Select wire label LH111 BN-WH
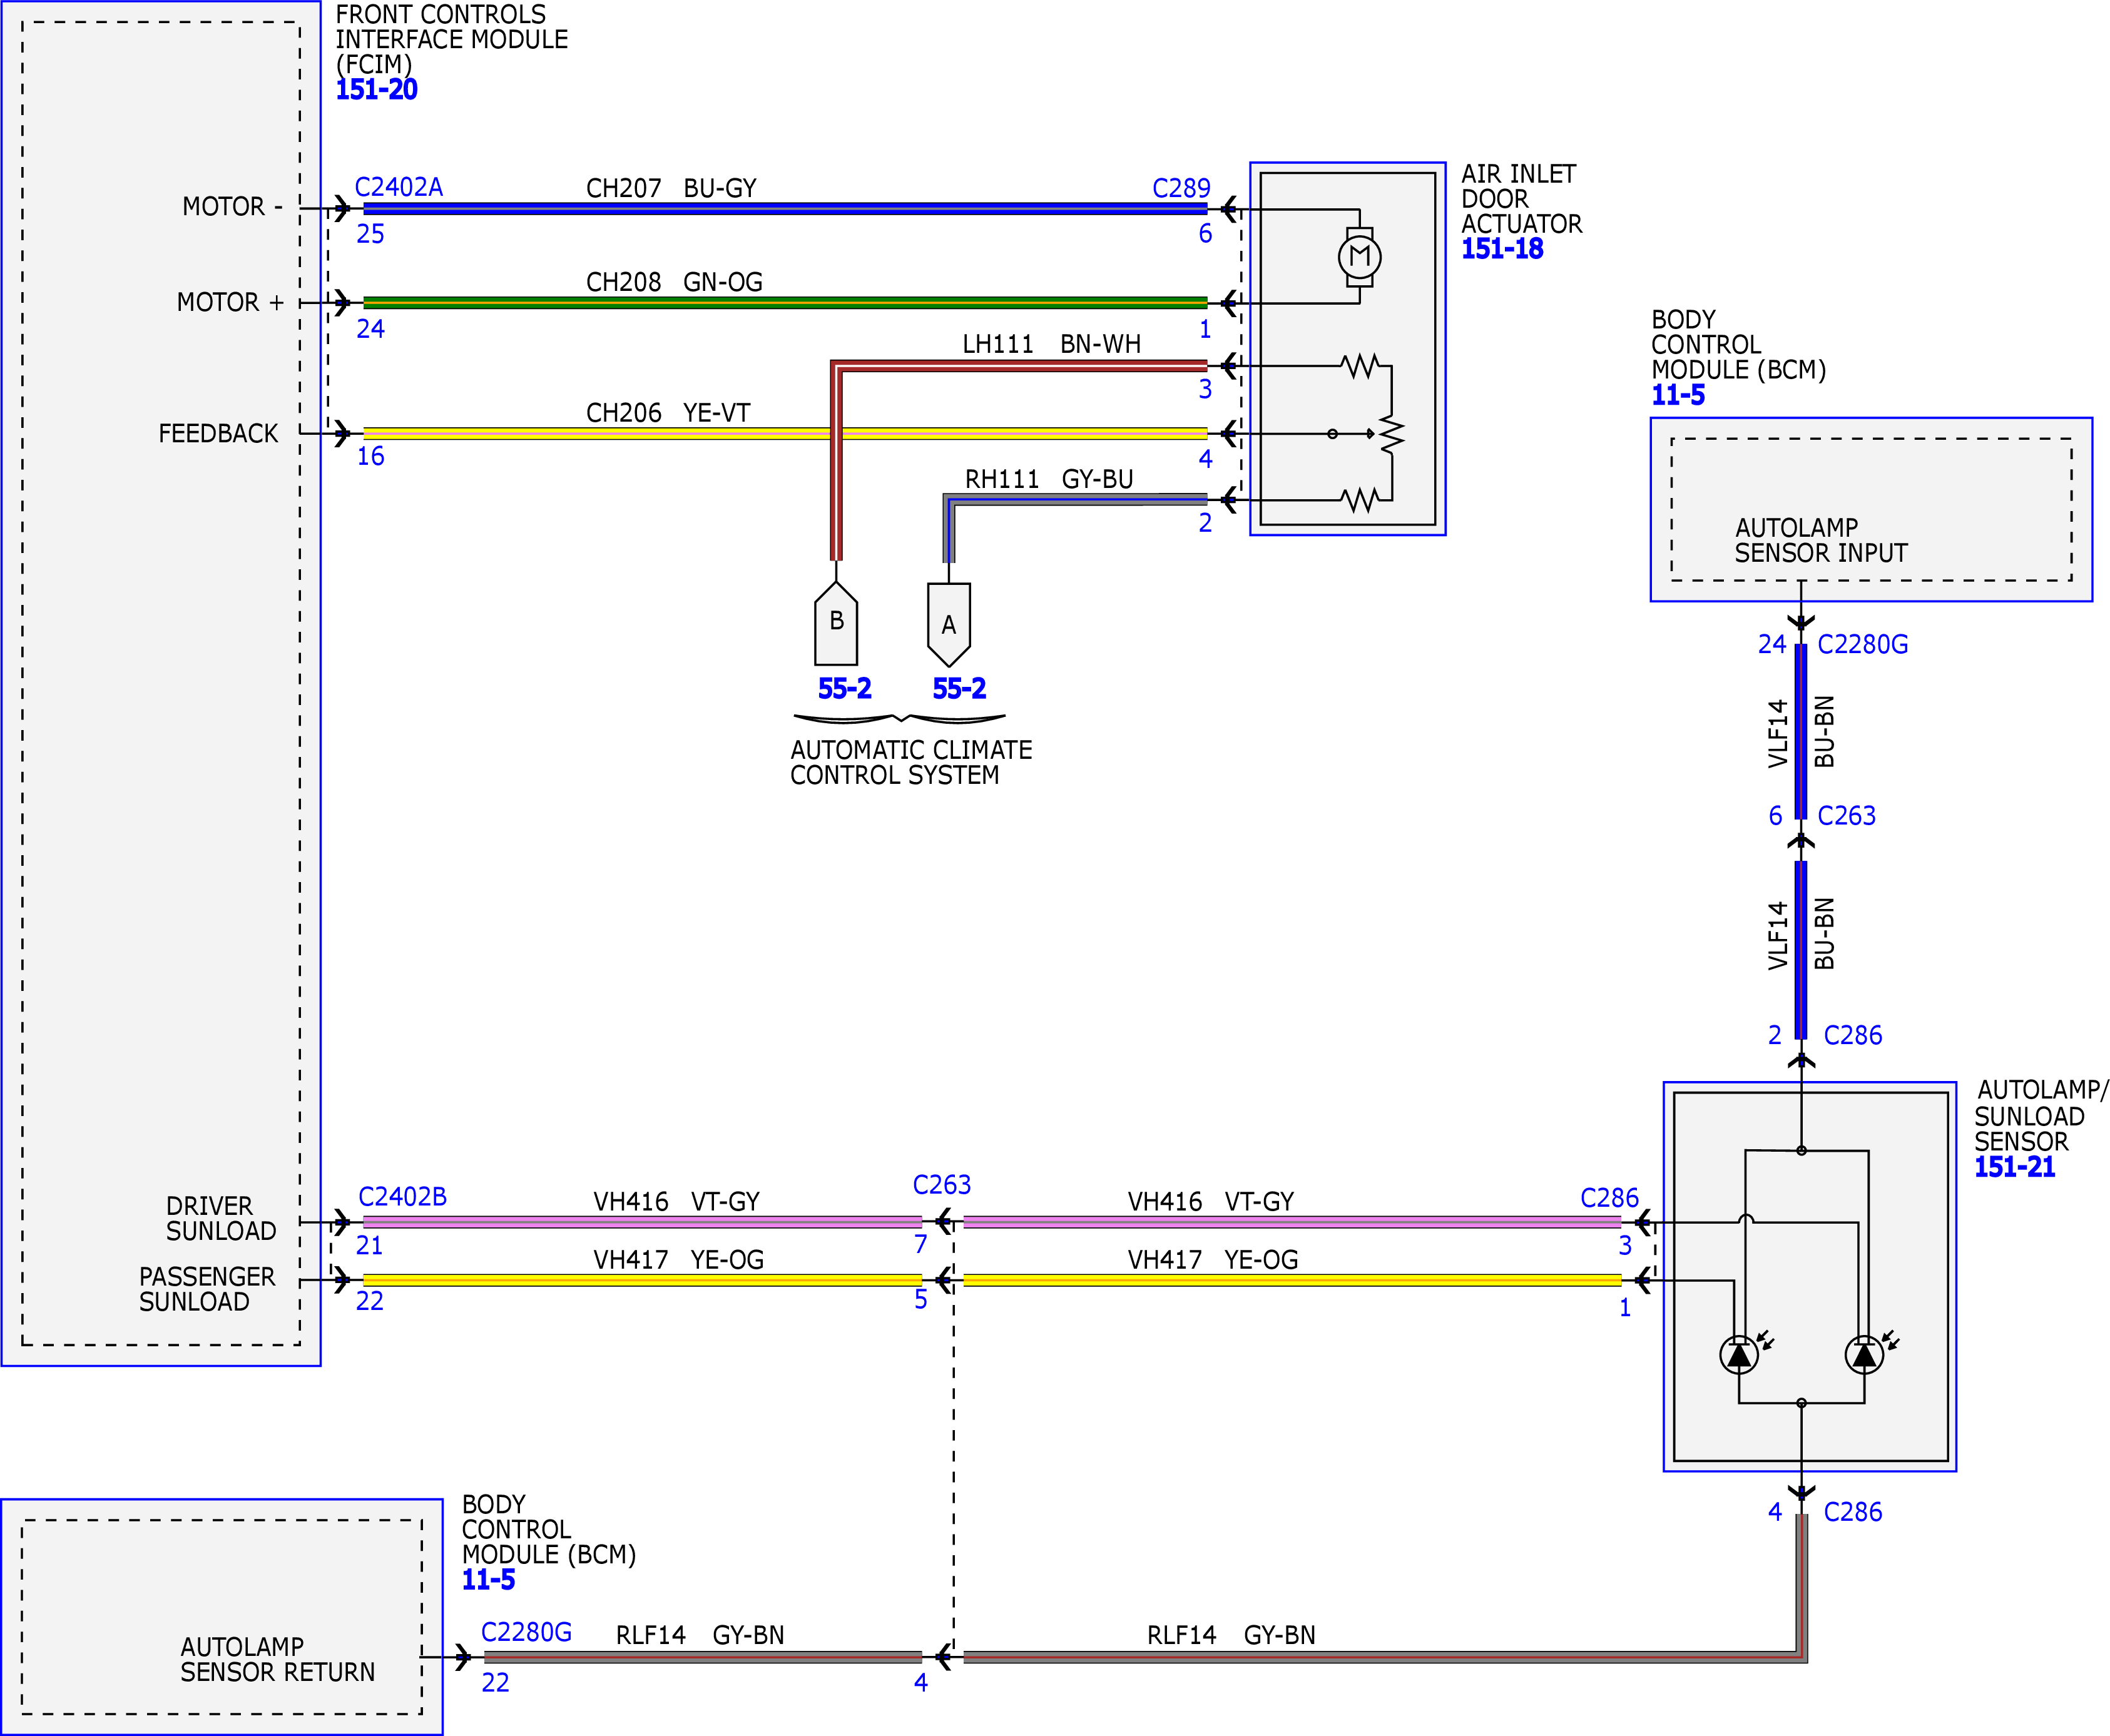The image size is (2110, 1736). click(1051, 344)
